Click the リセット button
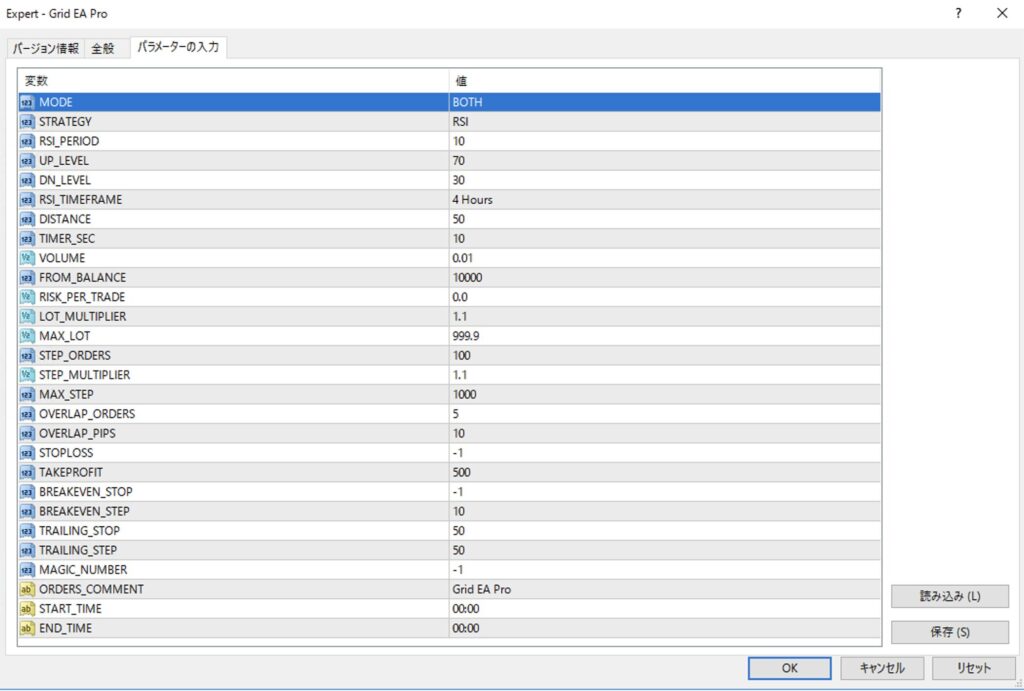1024x691 pixels. (974, 668)
